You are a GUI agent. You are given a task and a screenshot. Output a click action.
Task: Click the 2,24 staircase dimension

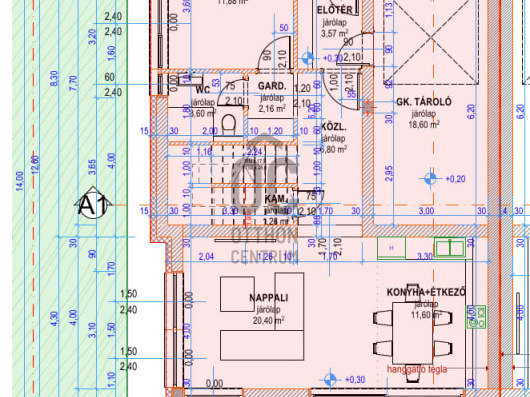click(255, 152)
